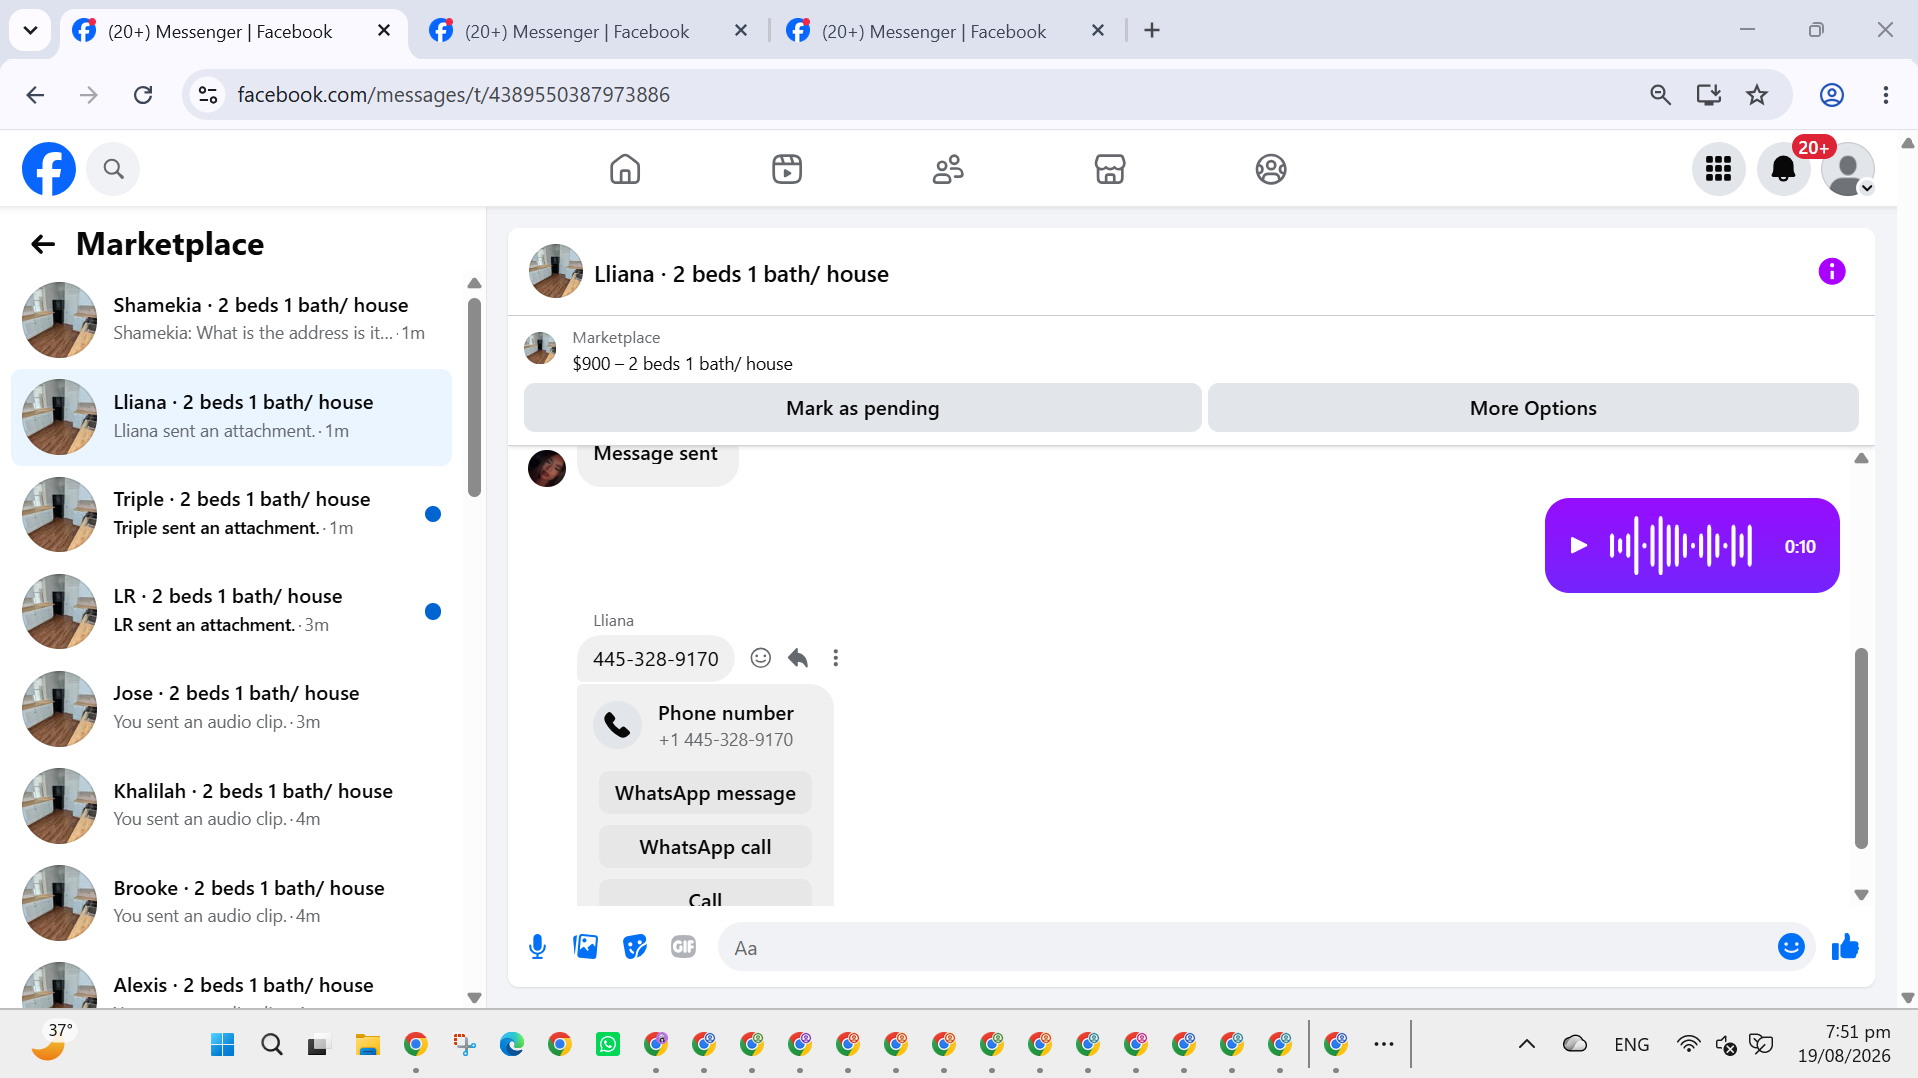Image resolution: width=1918 pixels, height=1078 pixels.
Task: Open more options for the phone message
Action: coord(836,658)
